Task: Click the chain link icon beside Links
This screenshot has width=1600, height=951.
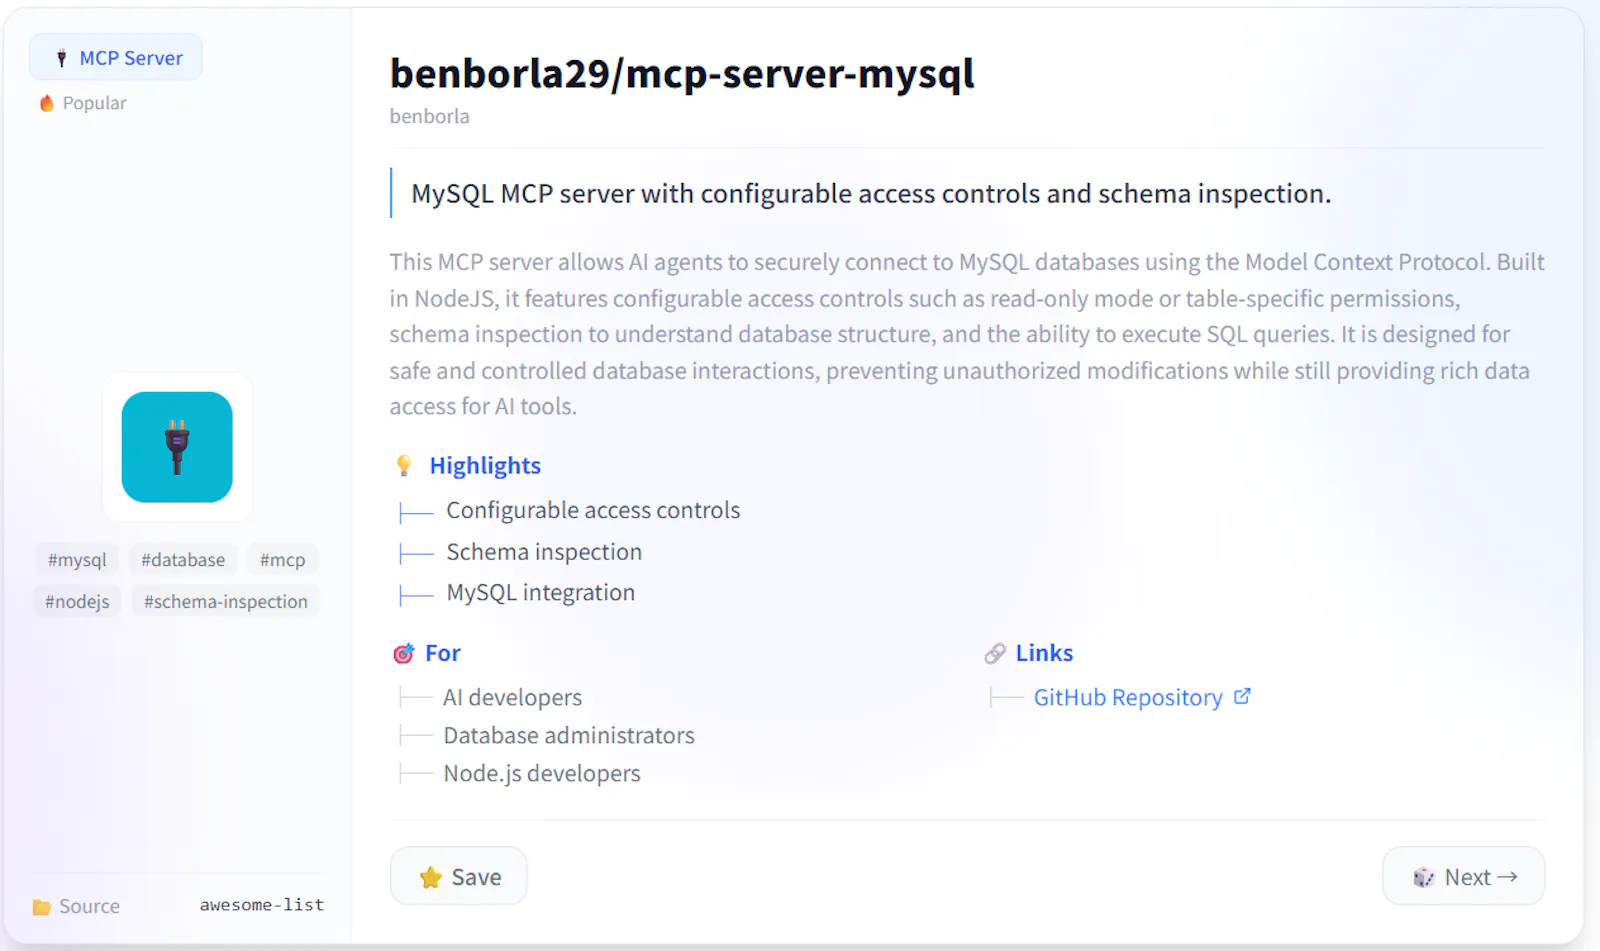Action: 994,654
